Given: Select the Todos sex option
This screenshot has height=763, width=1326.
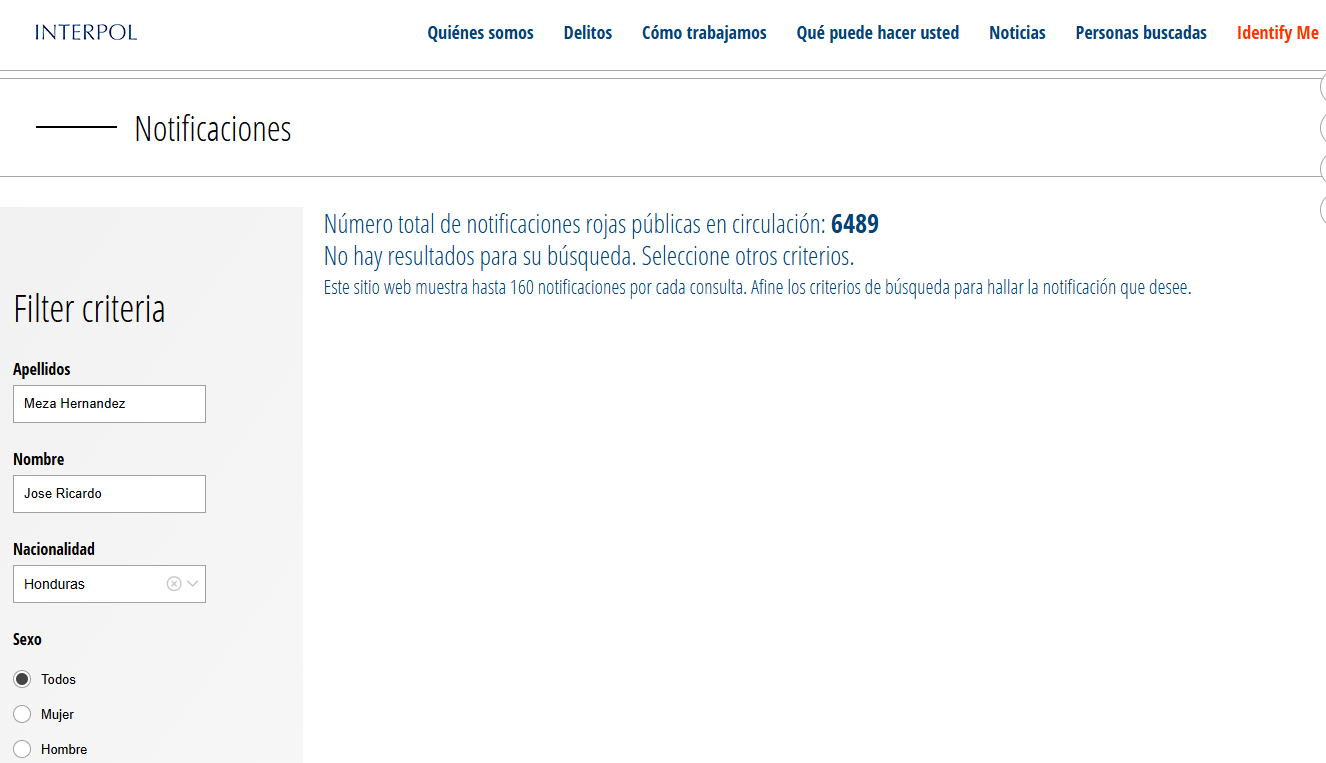Looking at the screenshot, I should pos(22,679).
